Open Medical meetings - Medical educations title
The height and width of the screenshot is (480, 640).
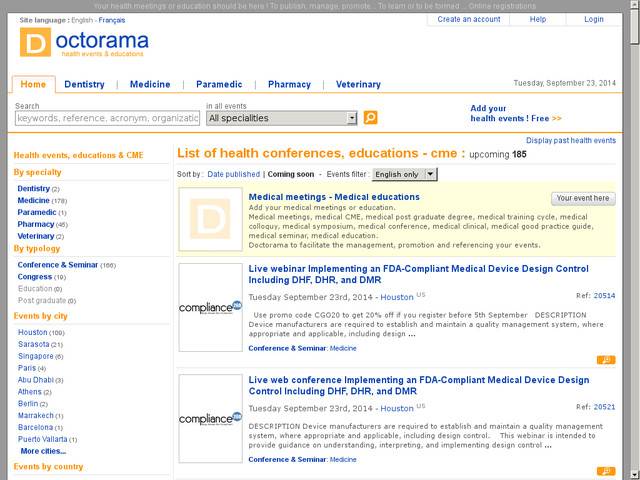334,197
